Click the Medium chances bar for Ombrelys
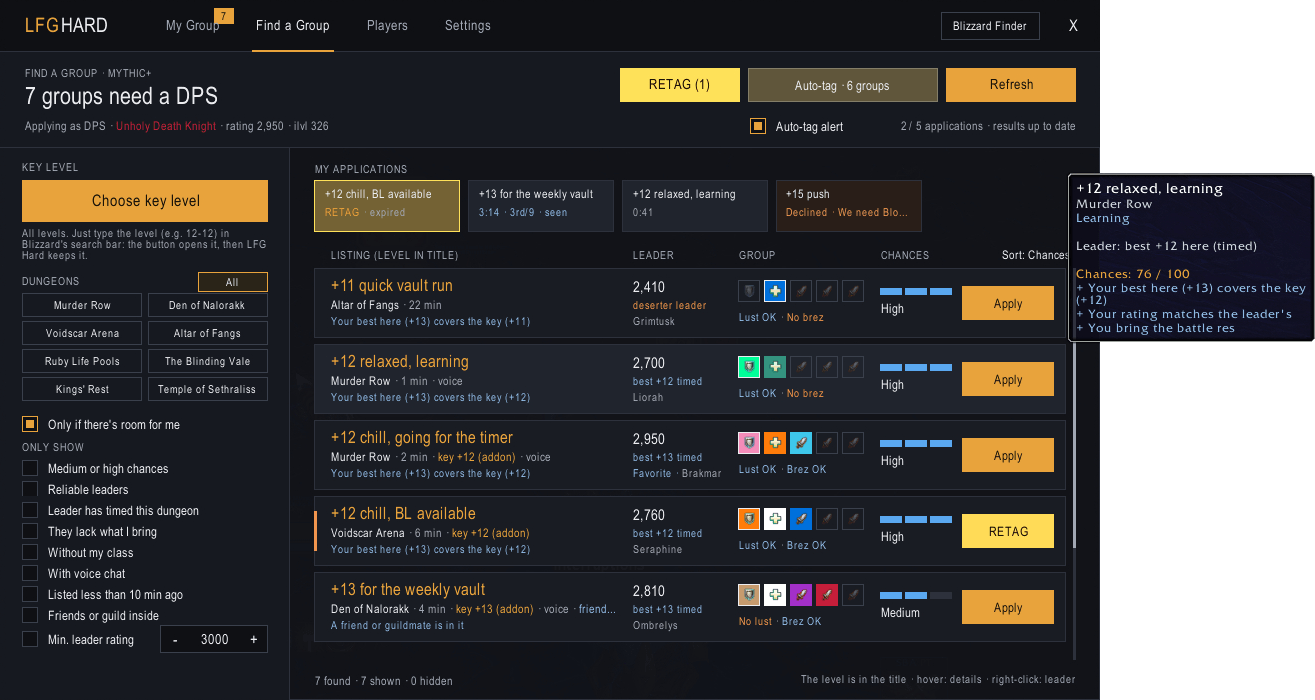 [x=916, y=595]
